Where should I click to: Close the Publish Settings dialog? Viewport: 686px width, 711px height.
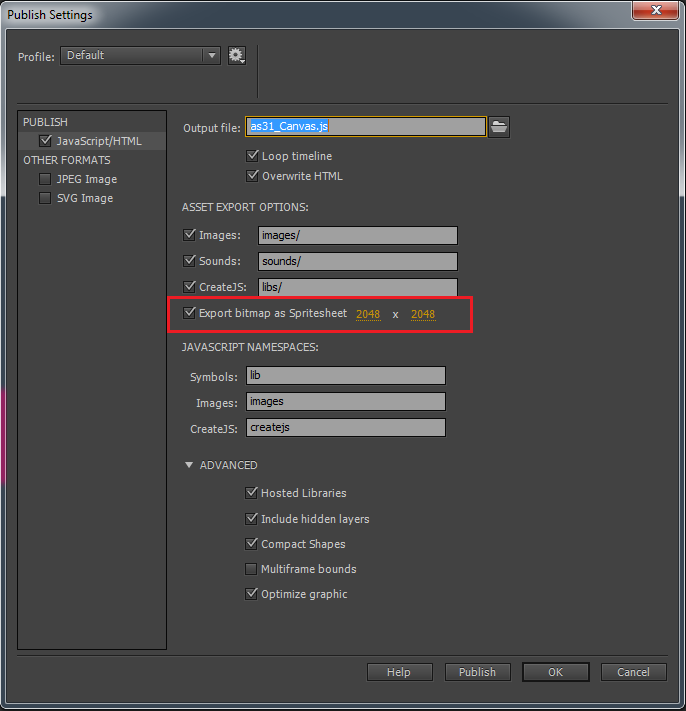click(x=655, y=10)
